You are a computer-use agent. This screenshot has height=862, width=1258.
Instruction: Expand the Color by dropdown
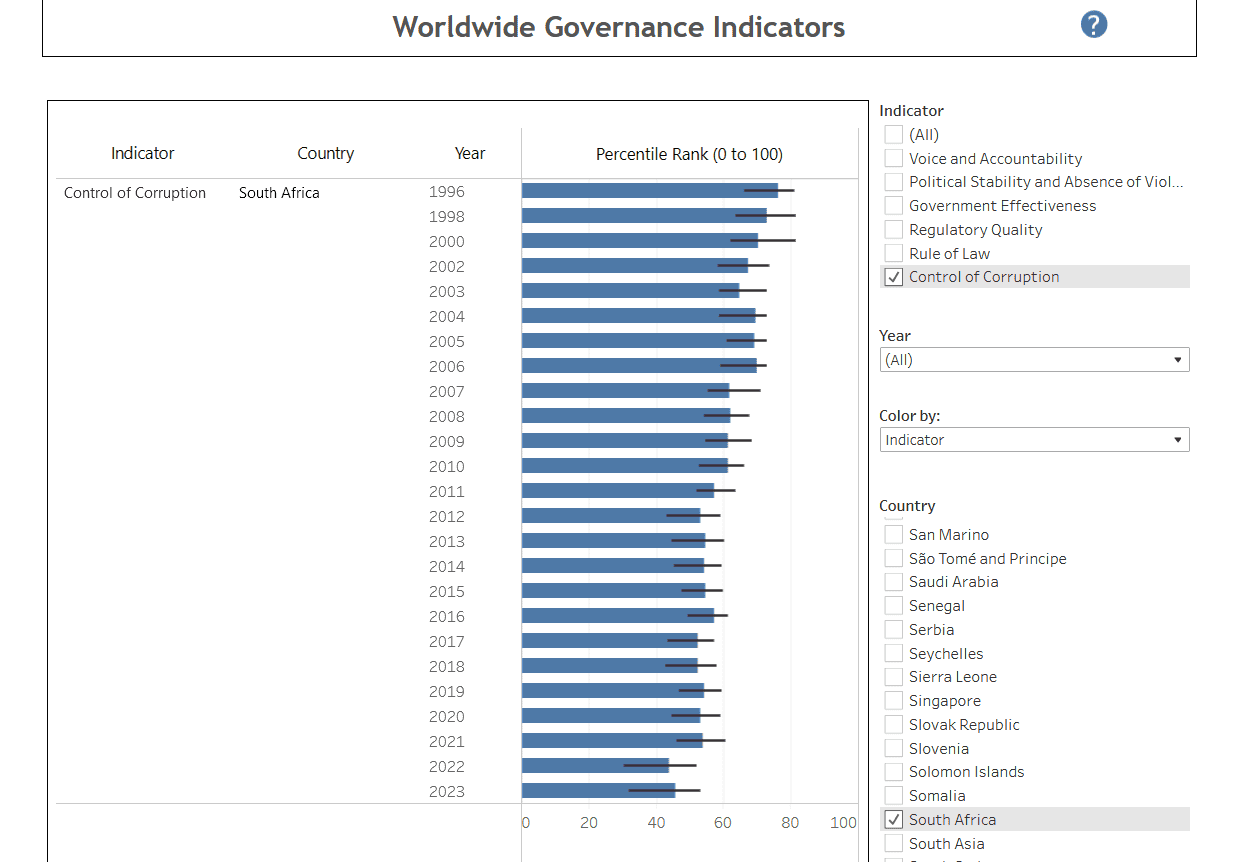(x=1034, y=440)
